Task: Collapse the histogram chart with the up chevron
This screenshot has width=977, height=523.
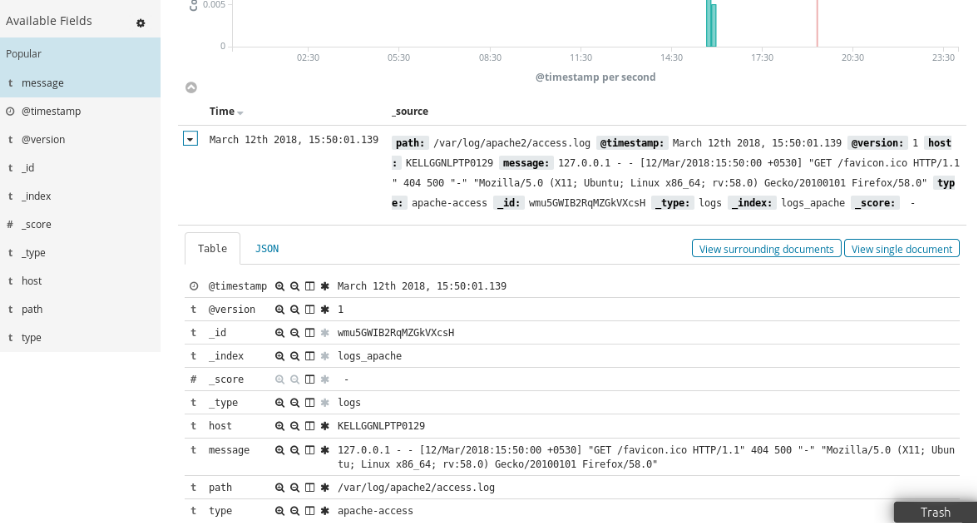Action: pyautogui.click(x=191, y=88)
